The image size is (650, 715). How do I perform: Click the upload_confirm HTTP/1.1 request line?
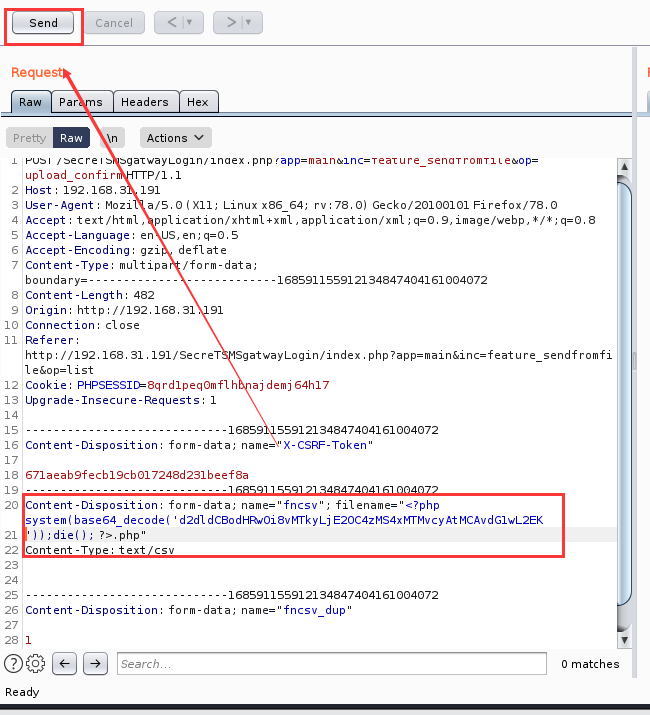coord(103,175)
